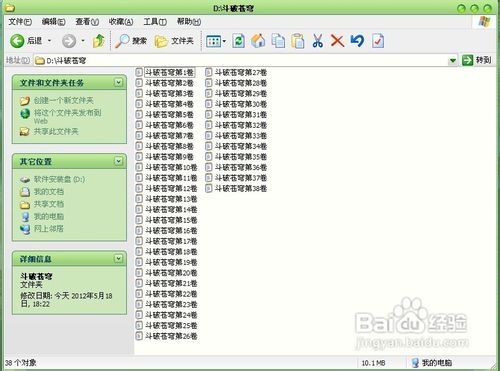Open the 查看(V) menu
The width and height of the screenshot is (500, 371).
pyautogui.click(x=87, y=22)
